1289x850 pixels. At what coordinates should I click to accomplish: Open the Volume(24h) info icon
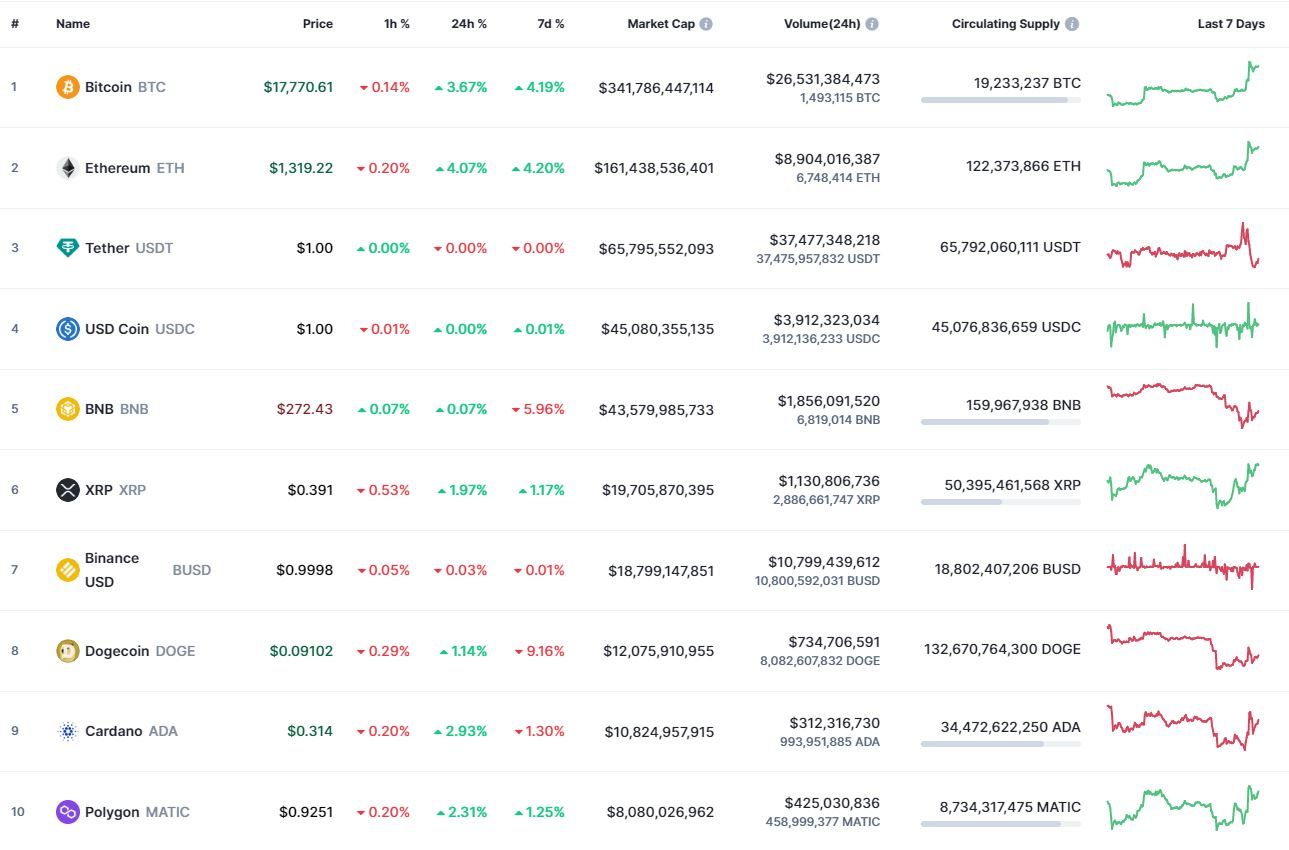(872, 24)
